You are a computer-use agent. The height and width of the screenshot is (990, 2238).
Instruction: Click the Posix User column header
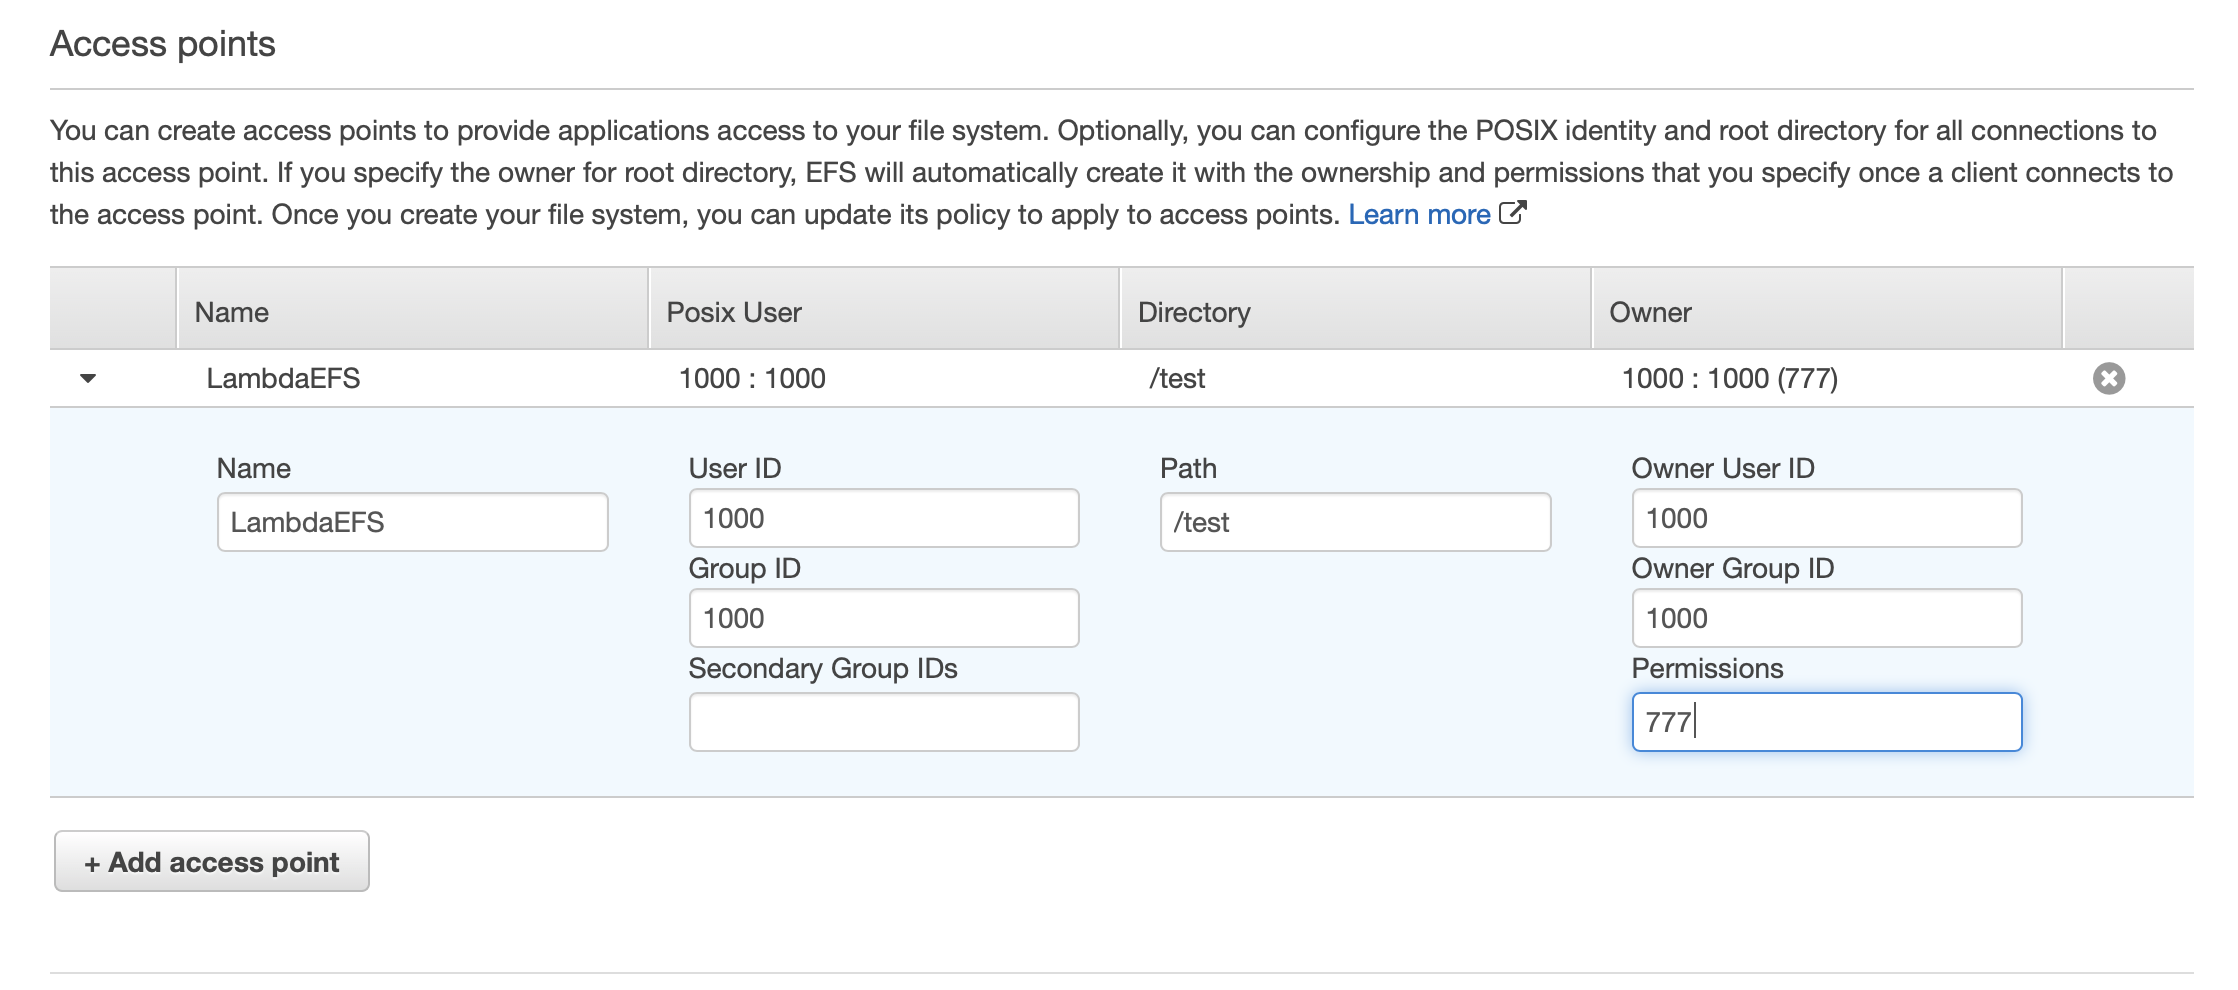(x=734, y=312)
